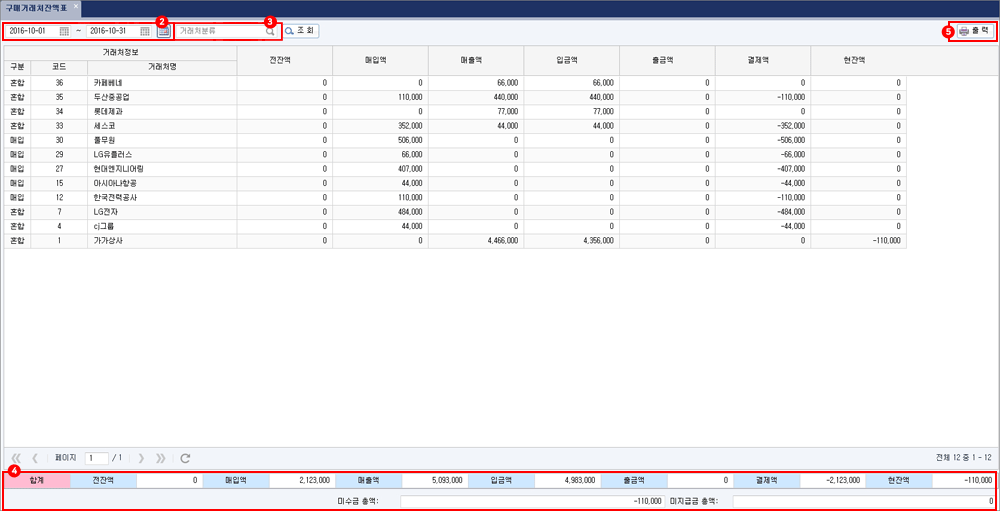Select the 카페베네 row
This screenshot has height=511, width=1000.
455,82
